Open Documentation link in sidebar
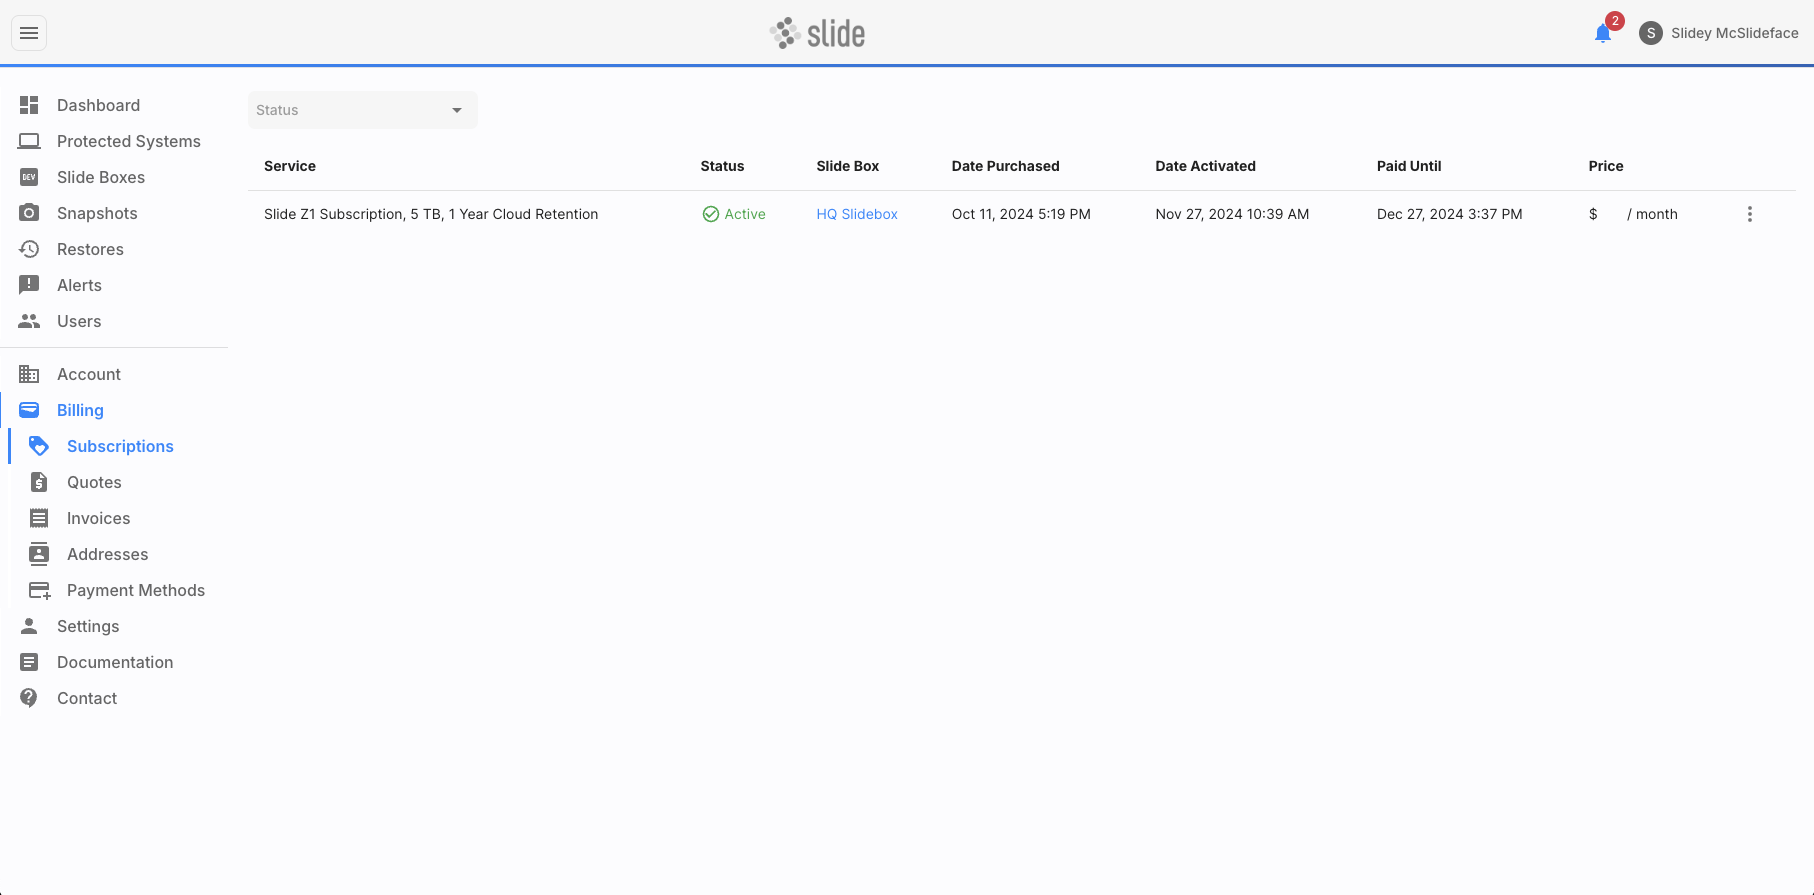This screenshot has width=1814, height=895. coord(115,662)
